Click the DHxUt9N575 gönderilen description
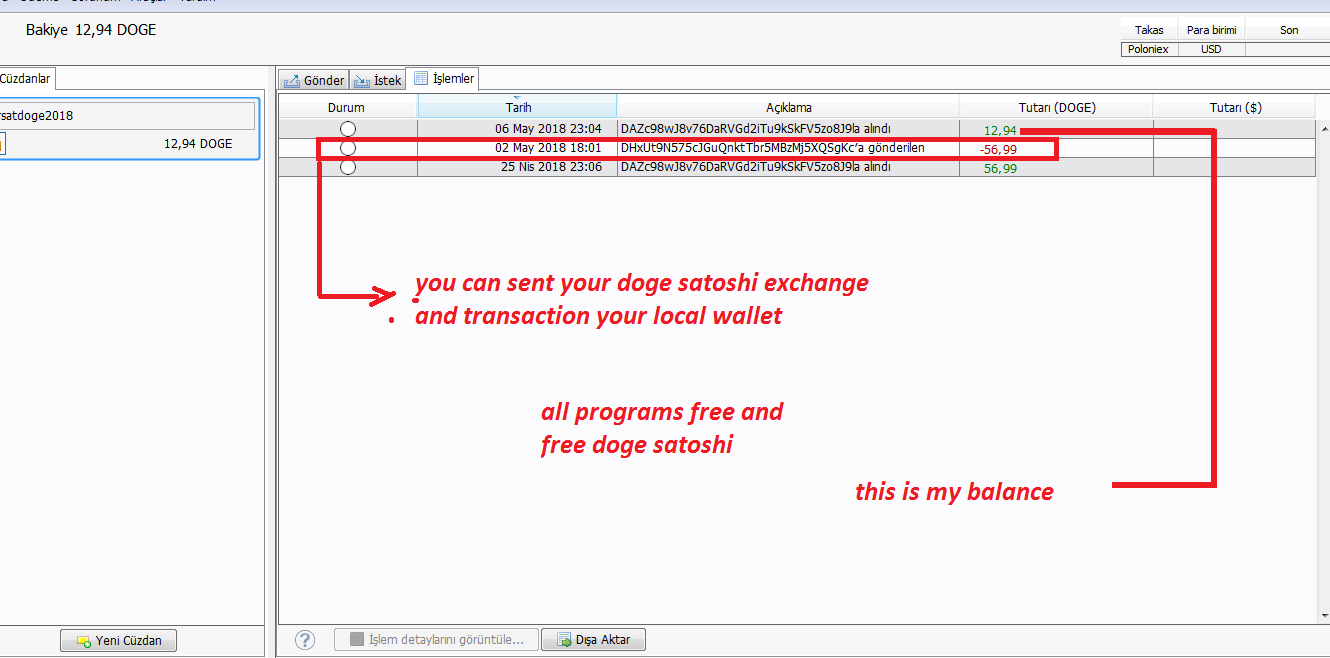 coord(772,148)
